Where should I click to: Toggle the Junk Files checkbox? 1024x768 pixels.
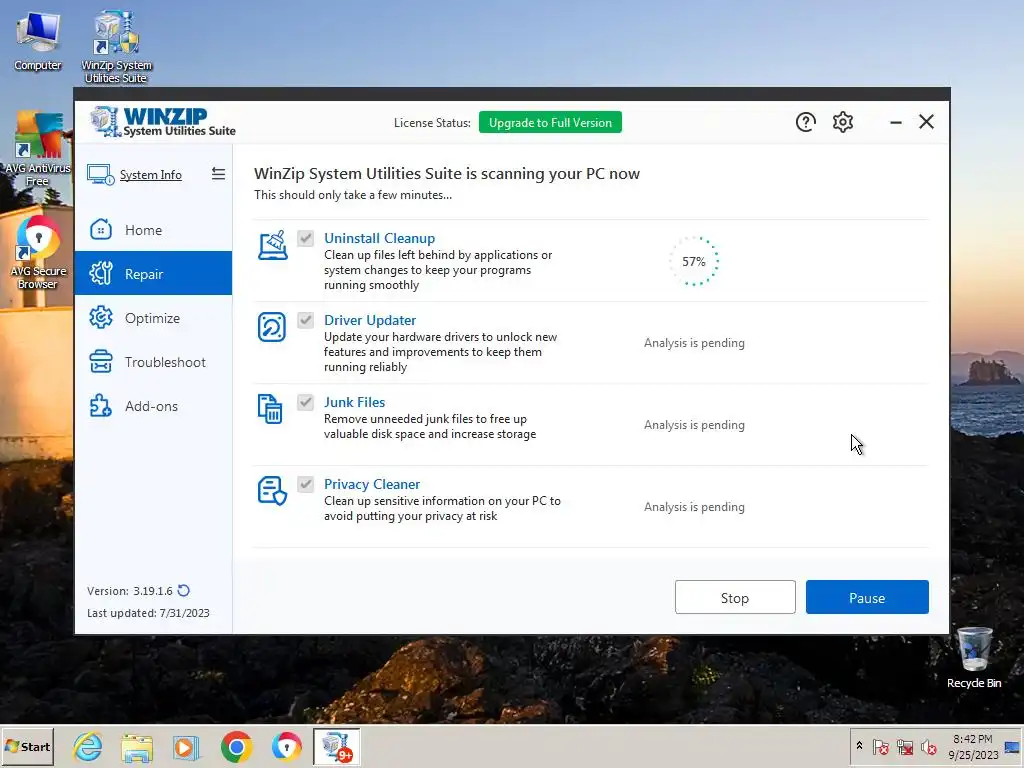[x=306, y=402]
